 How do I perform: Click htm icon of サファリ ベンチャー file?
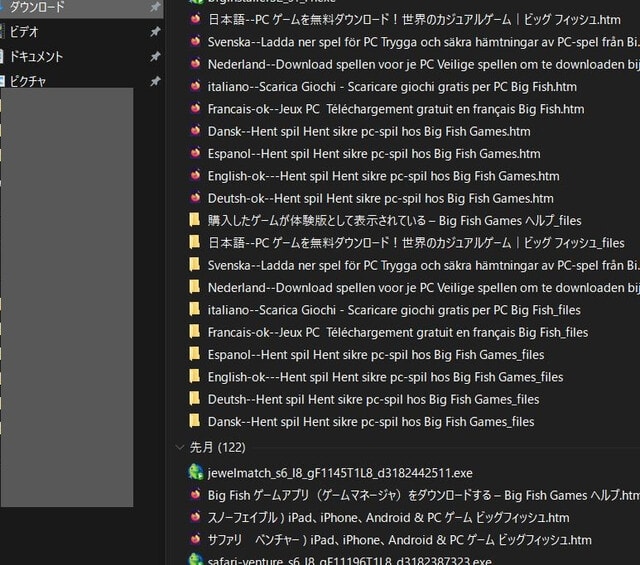point(196,539)
